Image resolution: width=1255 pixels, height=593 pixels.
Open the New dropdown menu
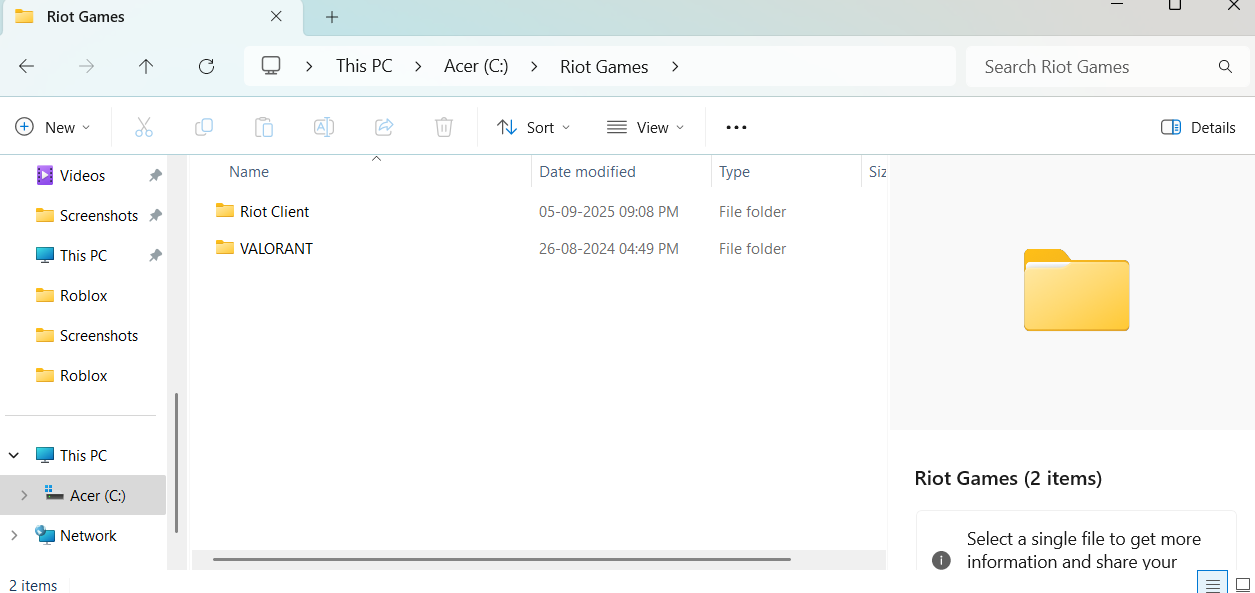pos(52,127)
